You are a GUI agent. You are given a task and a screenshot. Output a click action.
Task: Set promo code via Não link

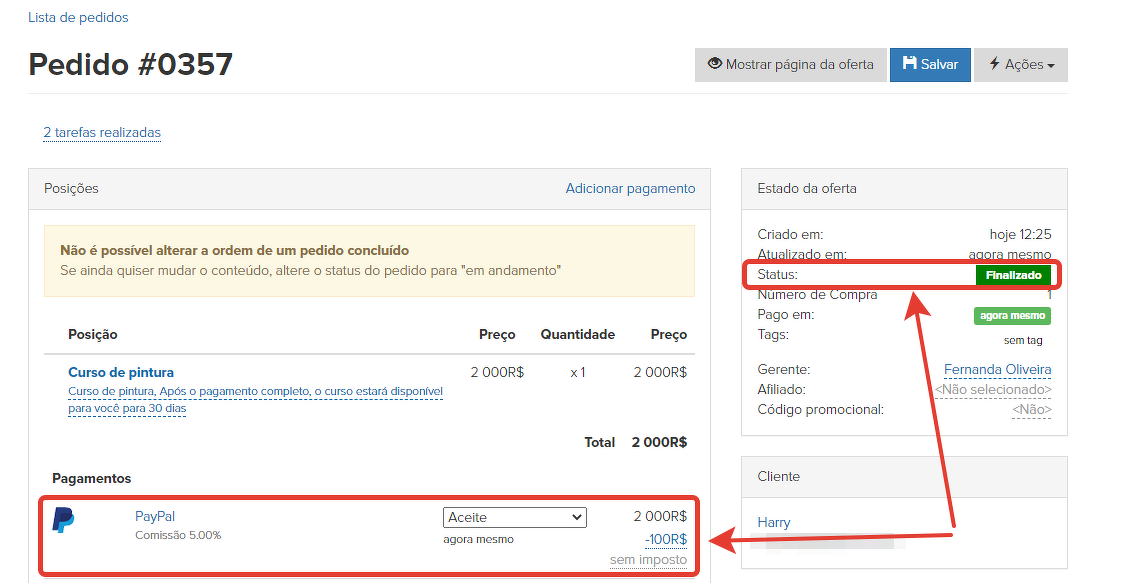[1031, 410]
